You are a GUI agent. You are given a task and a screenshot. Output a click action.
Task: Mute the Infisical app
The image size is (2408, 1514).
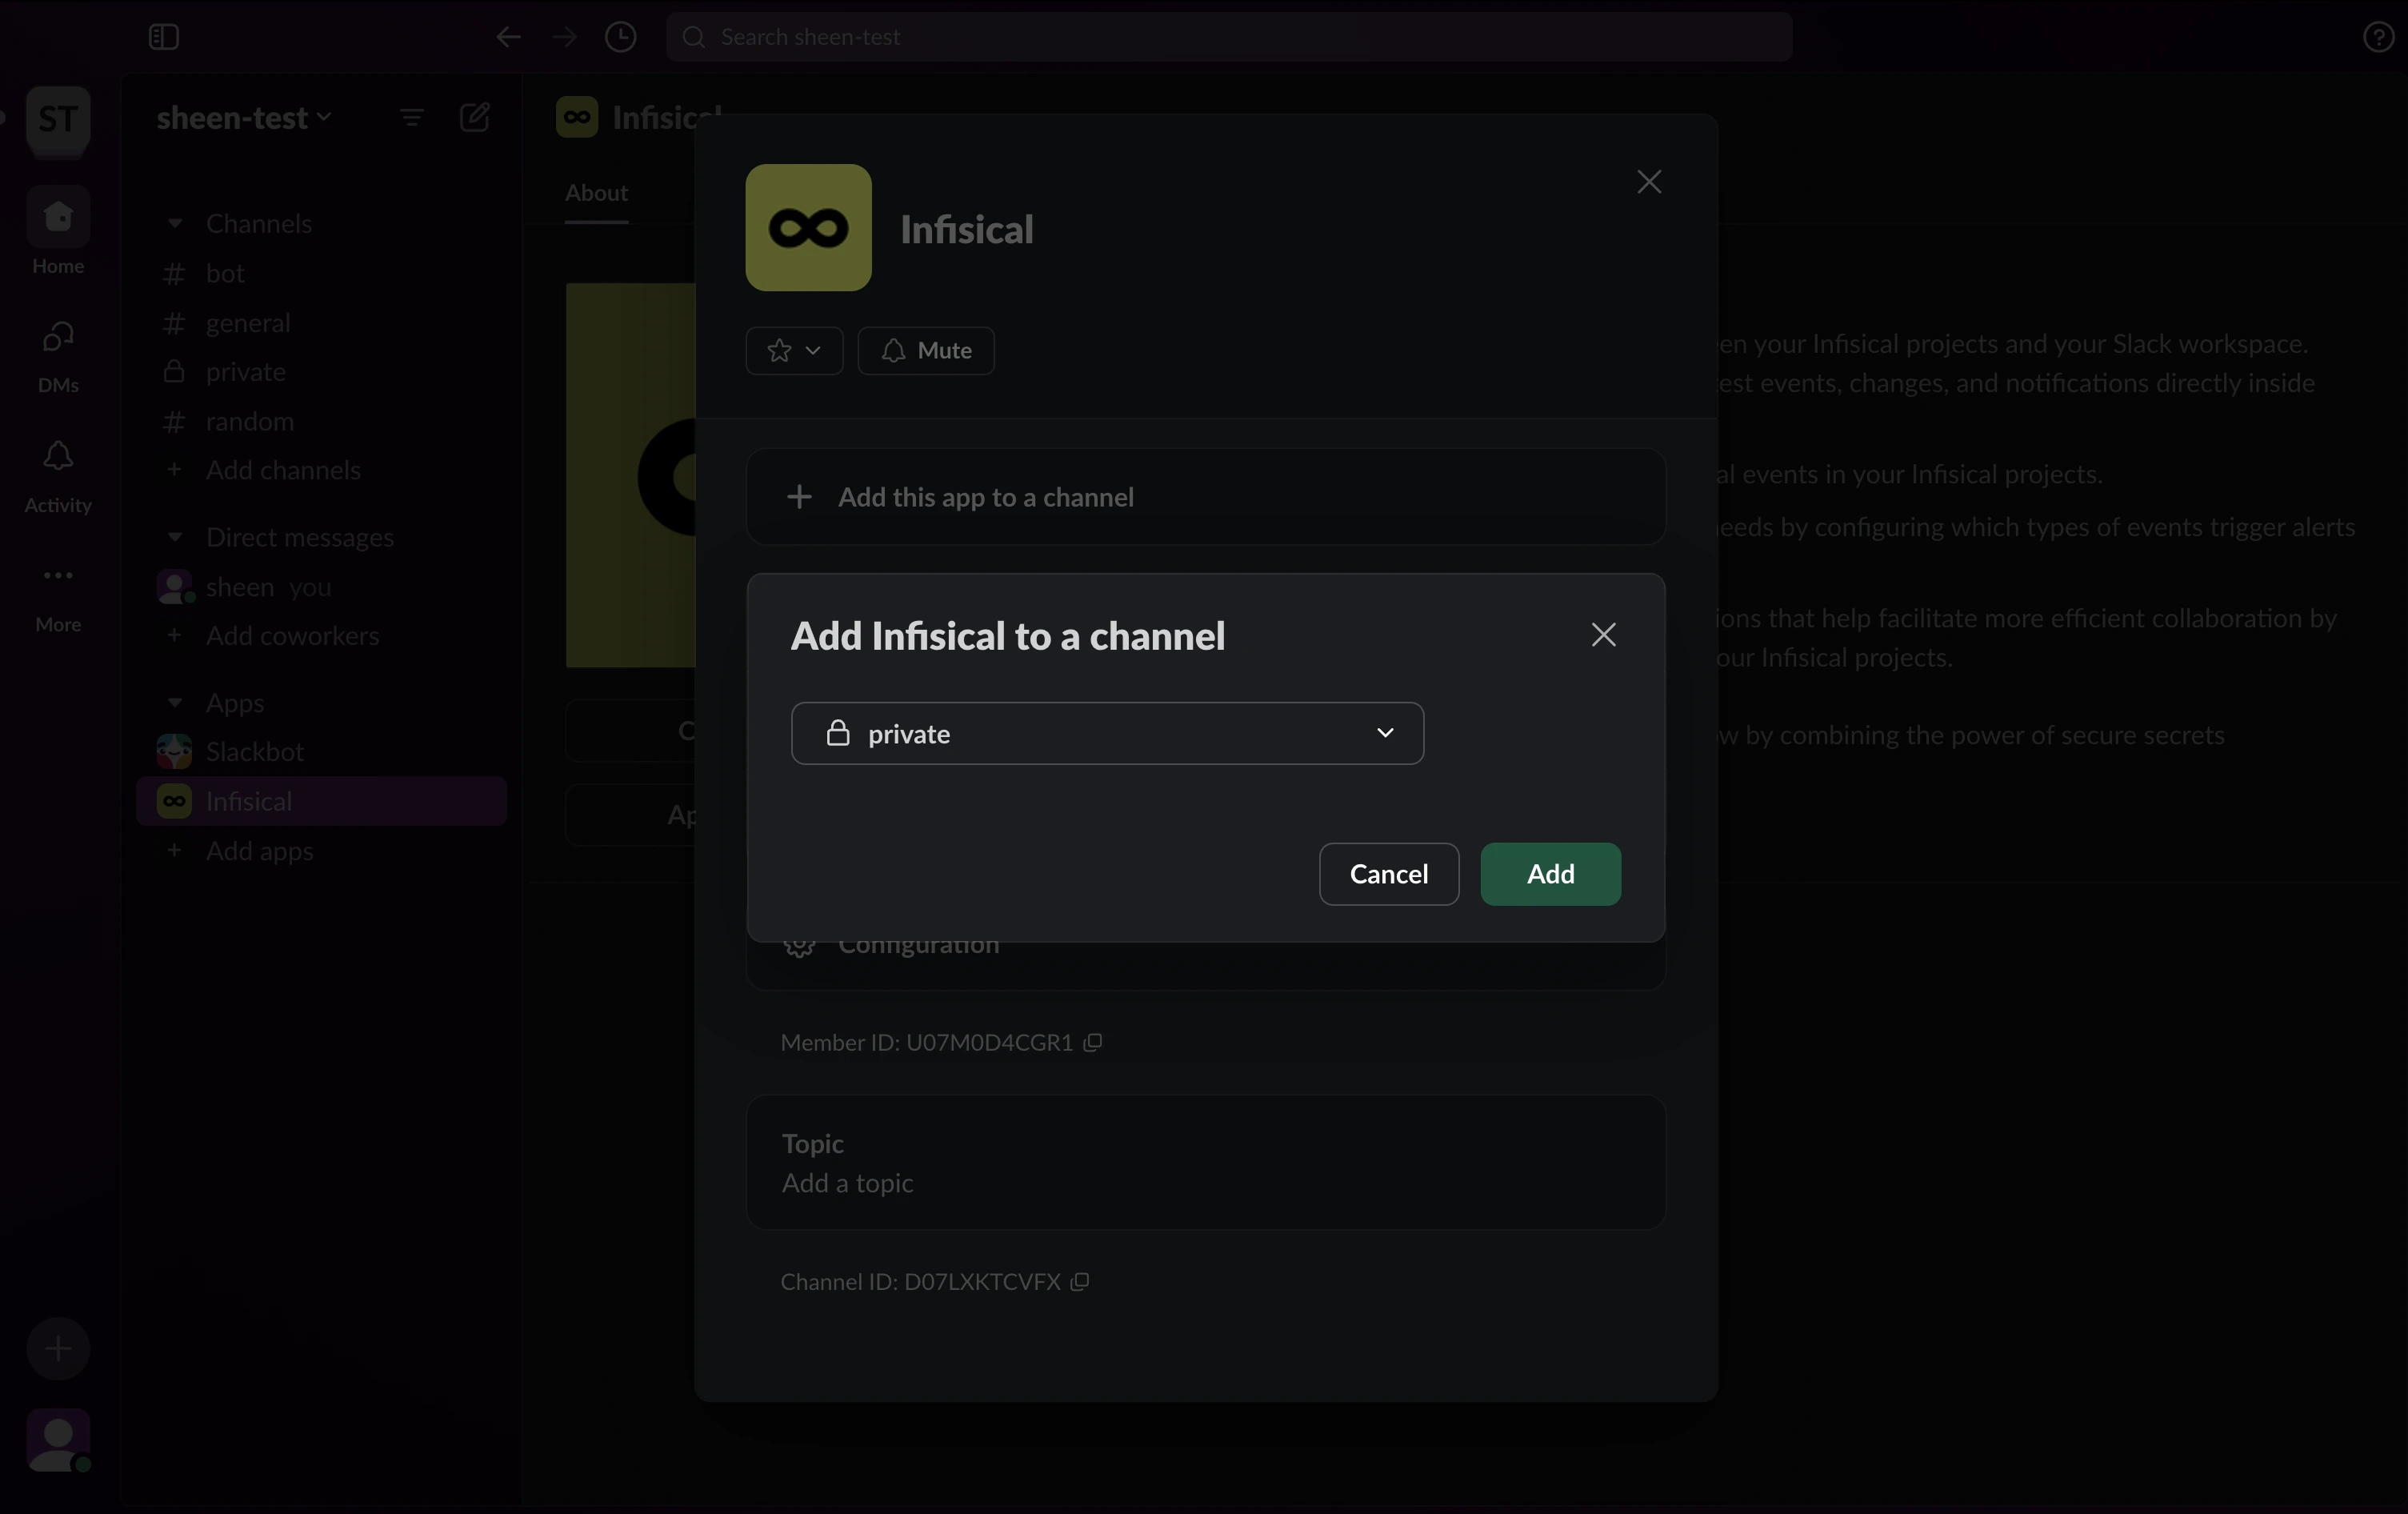(x=926, y=351)
